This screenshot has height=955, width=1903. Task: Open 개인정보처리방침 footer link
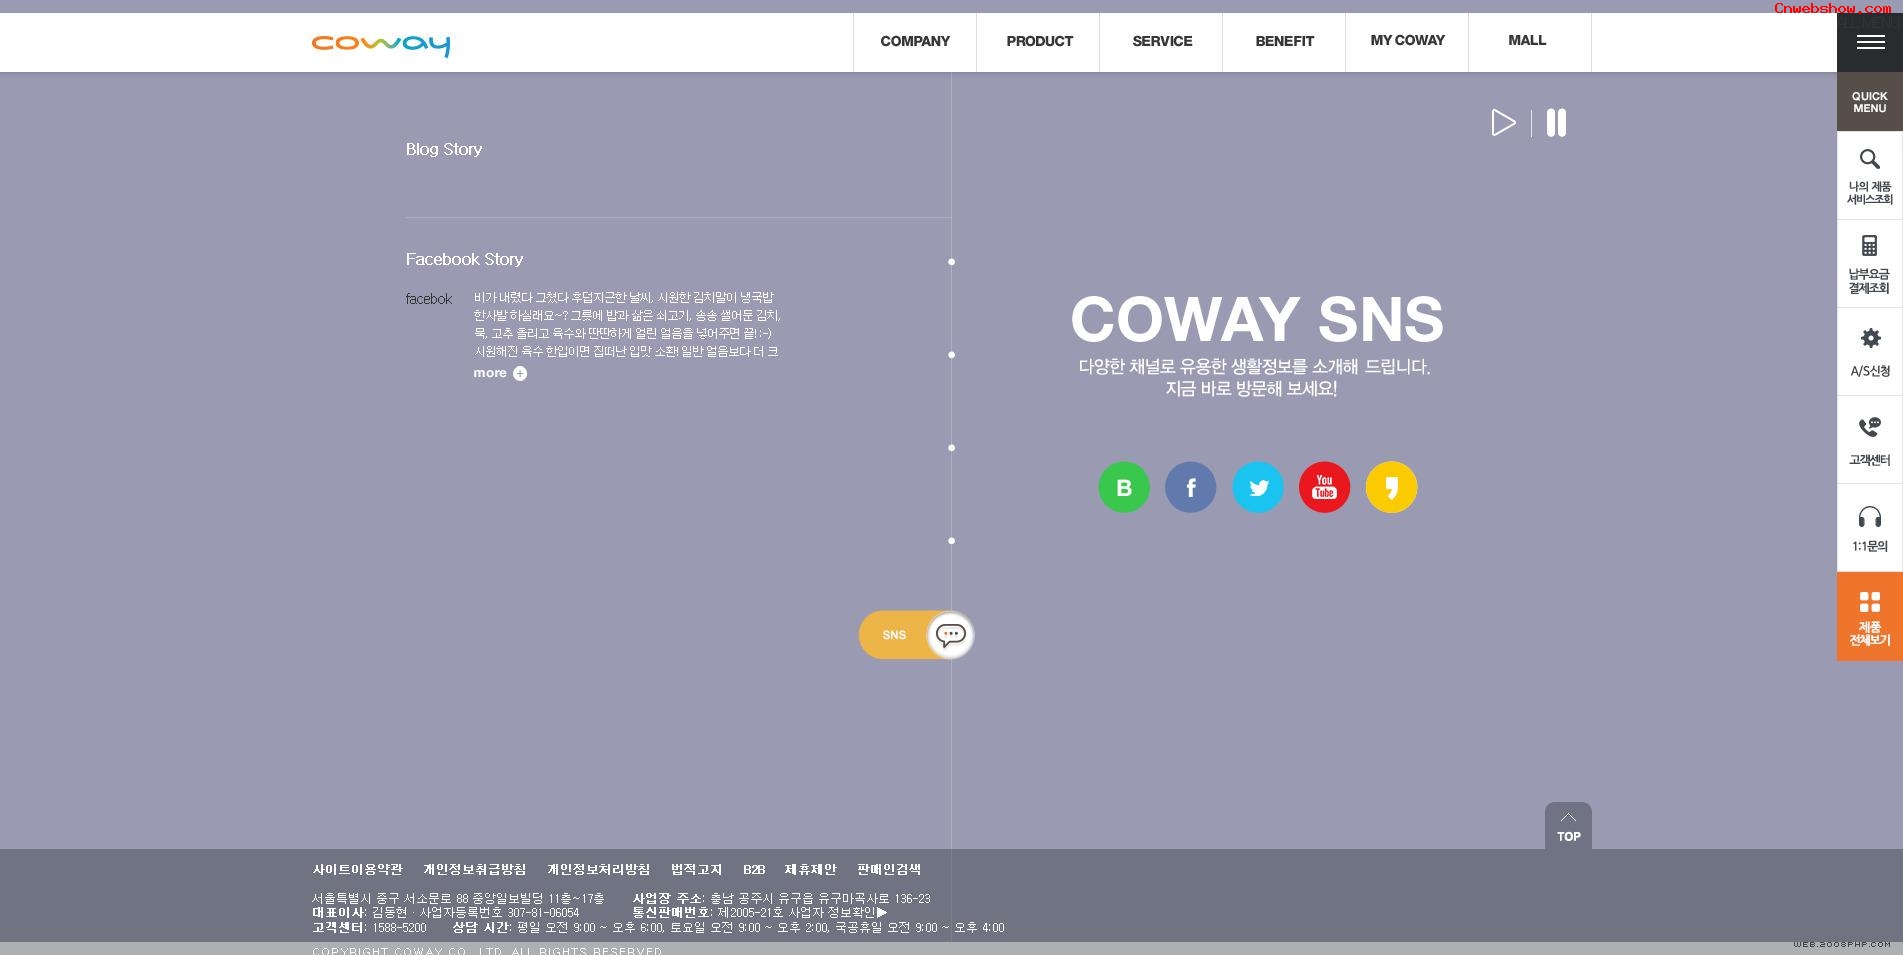tap(598, 869)
